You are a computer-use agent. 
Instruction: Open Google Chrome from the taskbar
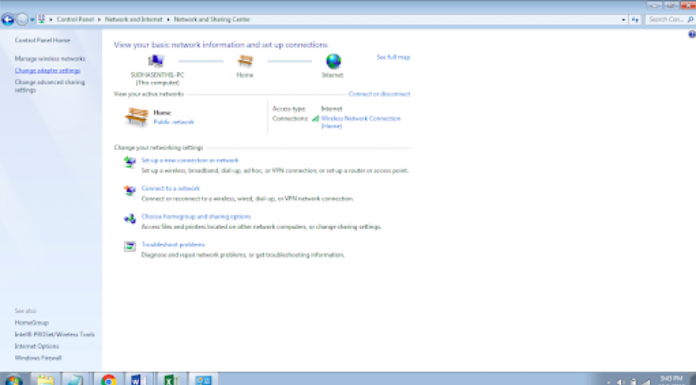[108, 380]
